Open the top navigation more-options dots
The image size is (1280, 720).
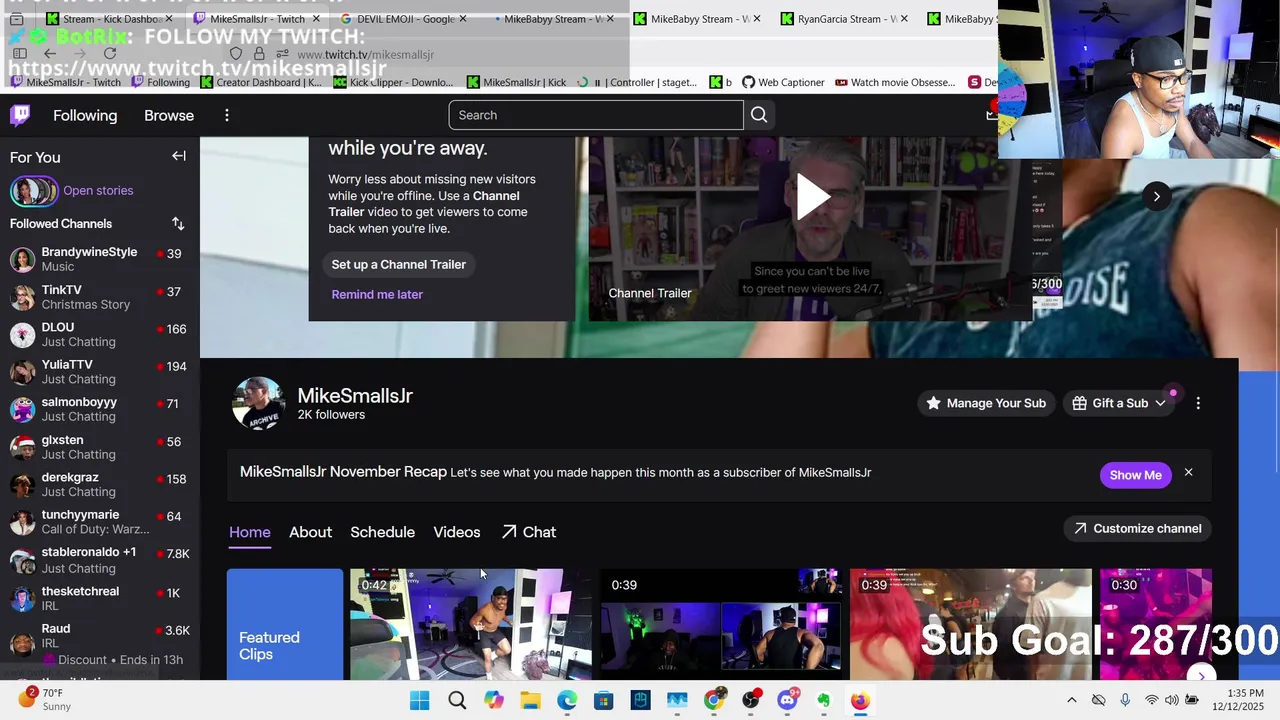(227, 115)
